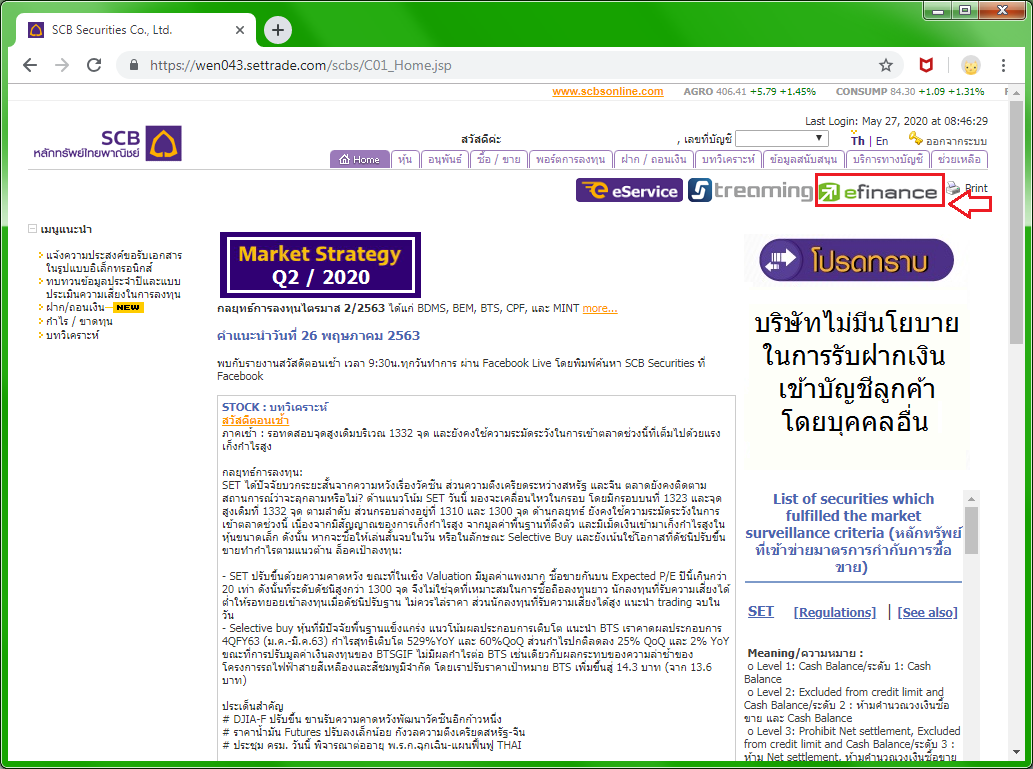The width and height of the screenshot is (1033, 769).
Task: Open the eService banner
Action: point(629,190)
